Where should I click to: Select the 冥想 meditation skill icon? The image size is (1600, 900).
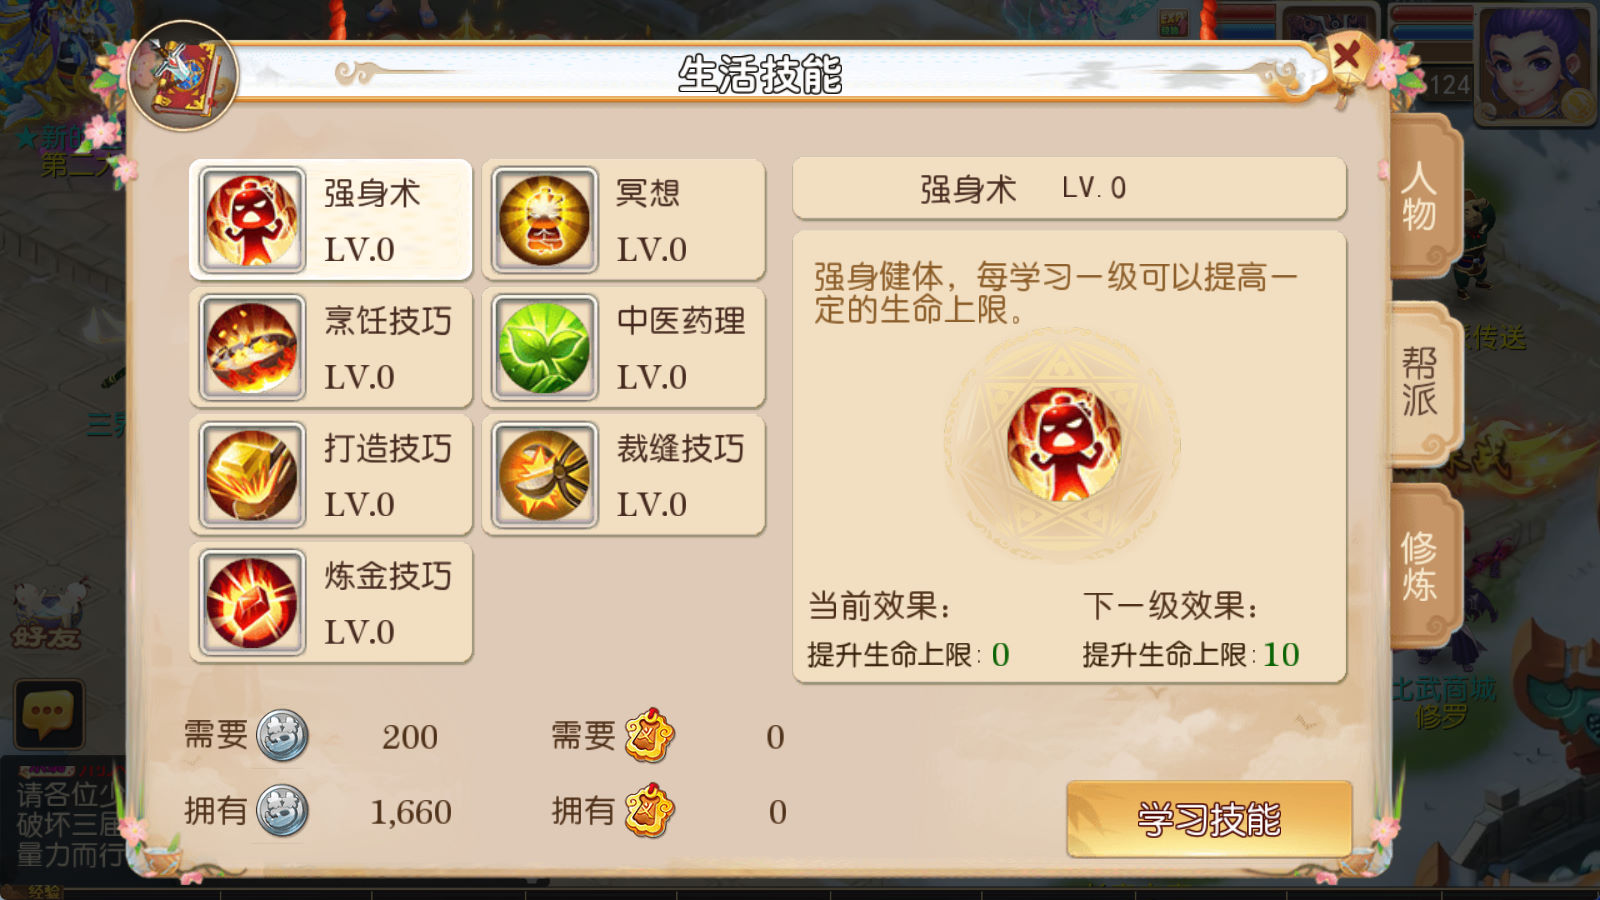tap(545, 220)
